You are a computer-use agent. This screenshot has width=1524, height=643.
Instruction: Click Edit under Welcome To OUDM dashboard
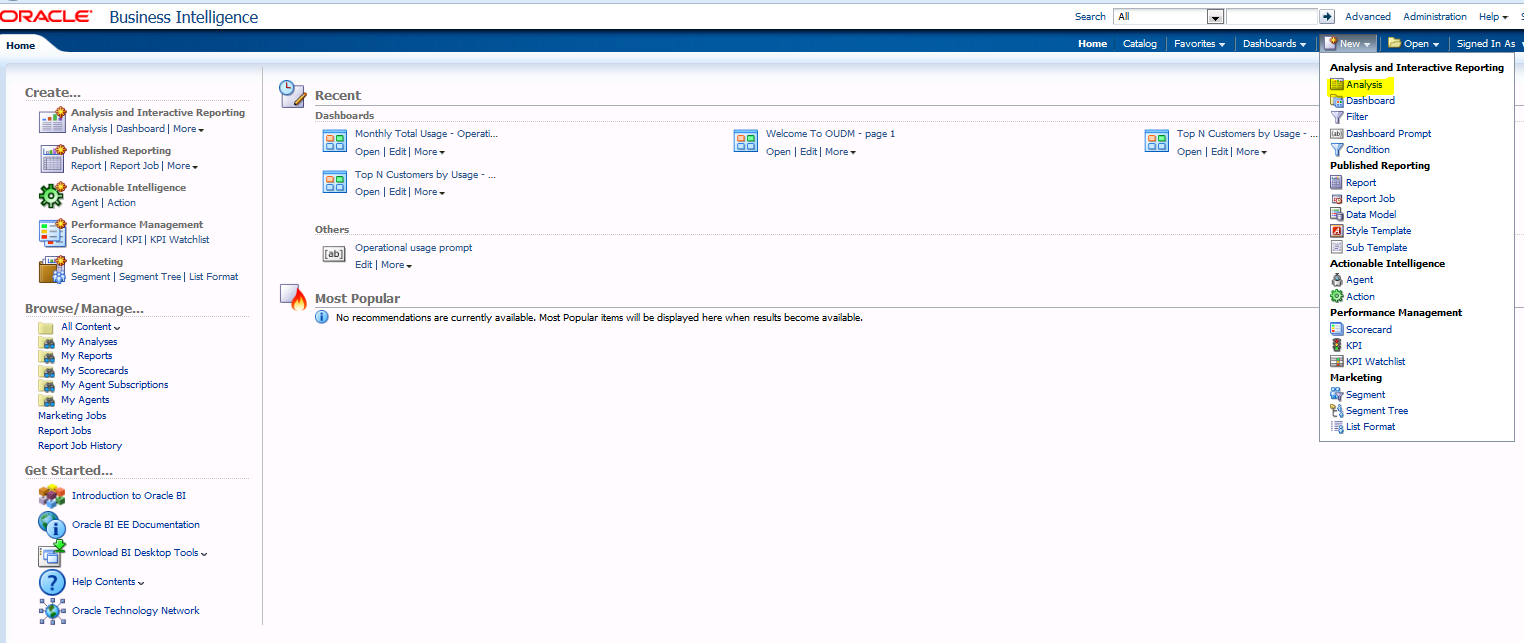808,152
